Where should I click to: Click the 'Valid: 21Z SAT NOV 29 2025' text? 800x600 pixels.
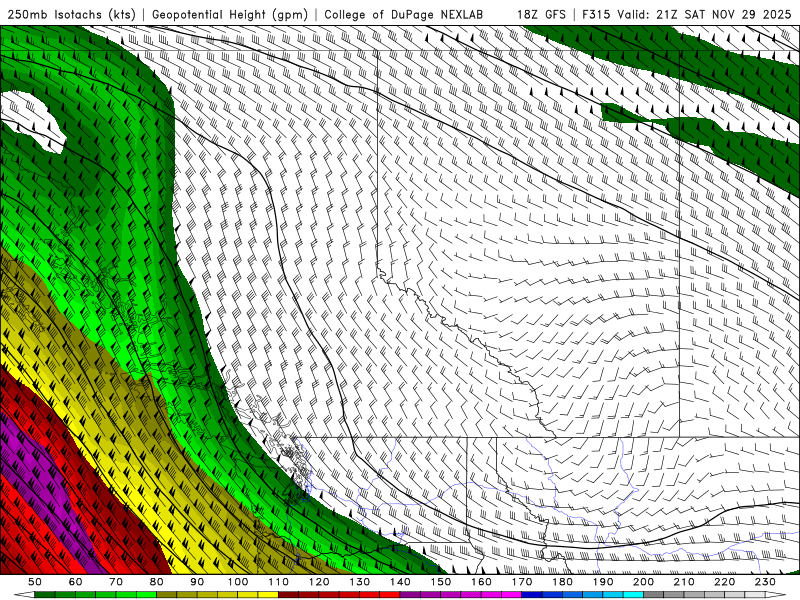point(704,14)
